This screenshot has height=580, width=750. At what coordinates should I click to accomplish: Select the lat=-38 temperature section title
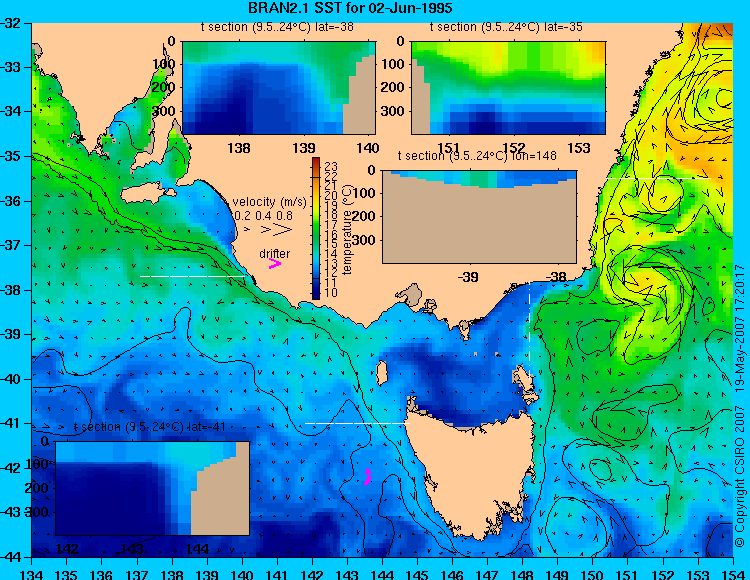277,27
